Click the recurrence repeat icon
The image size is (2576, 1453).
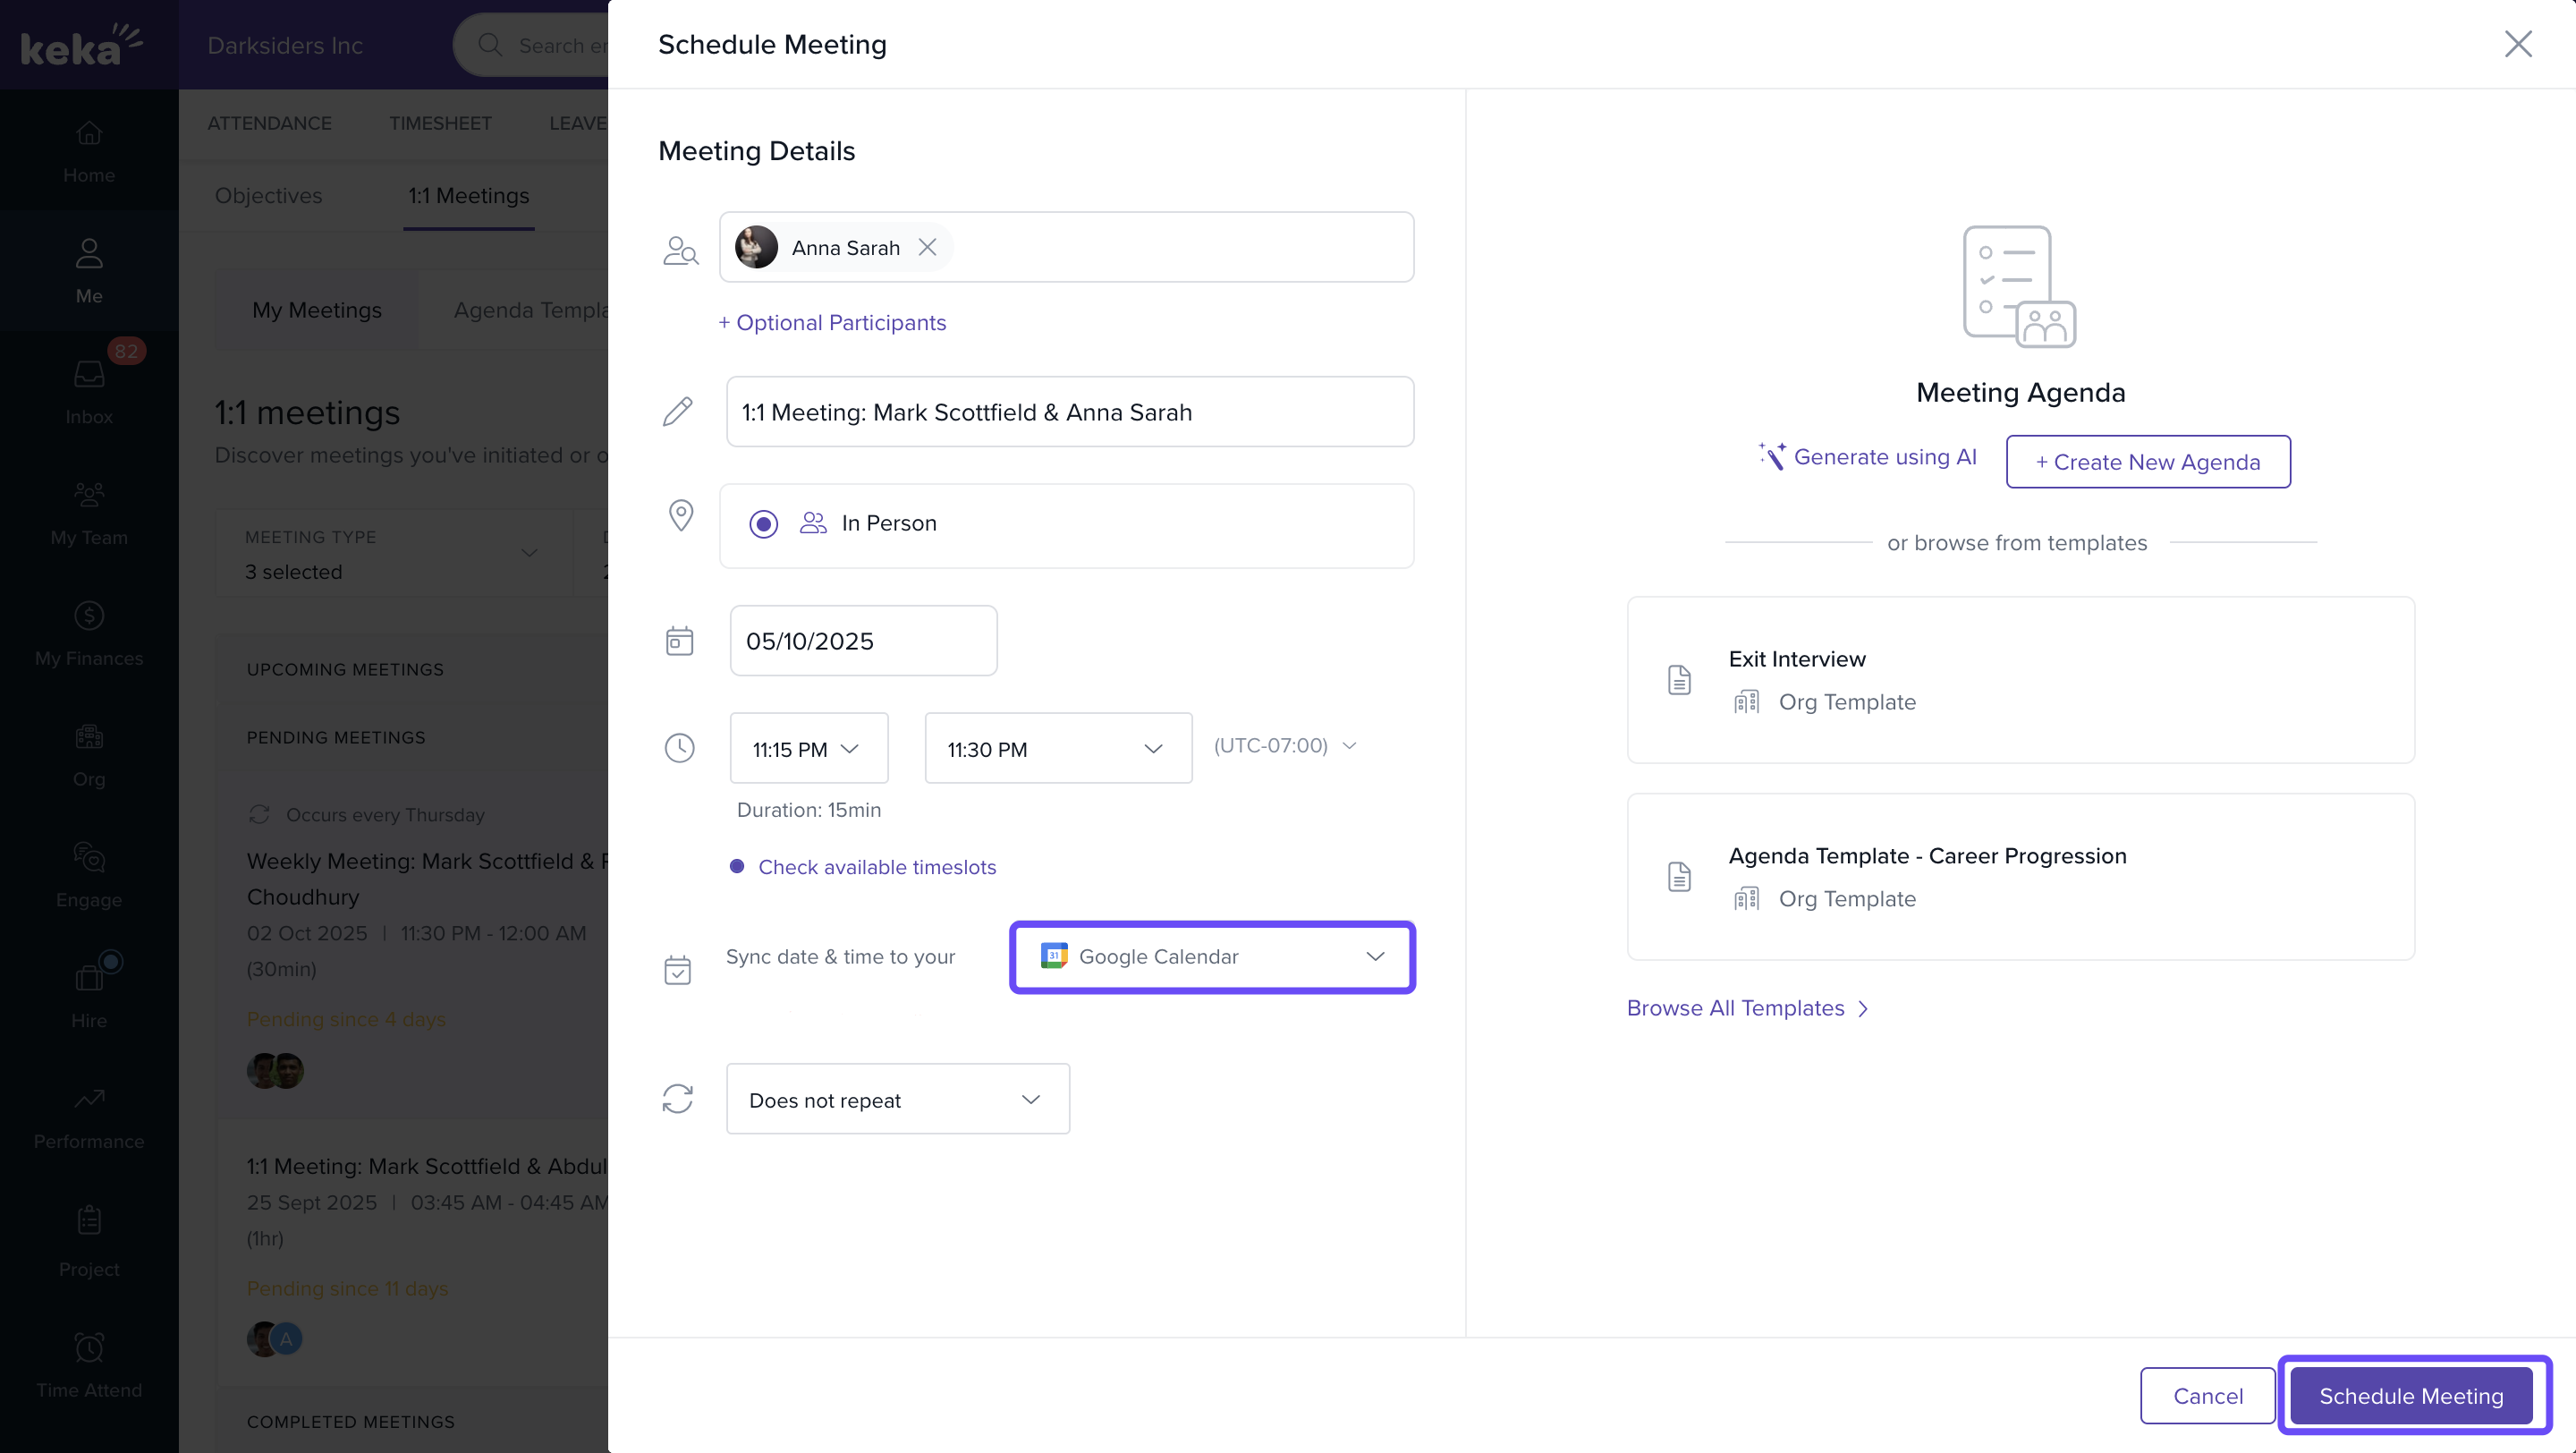click(x=678, y=1099)
